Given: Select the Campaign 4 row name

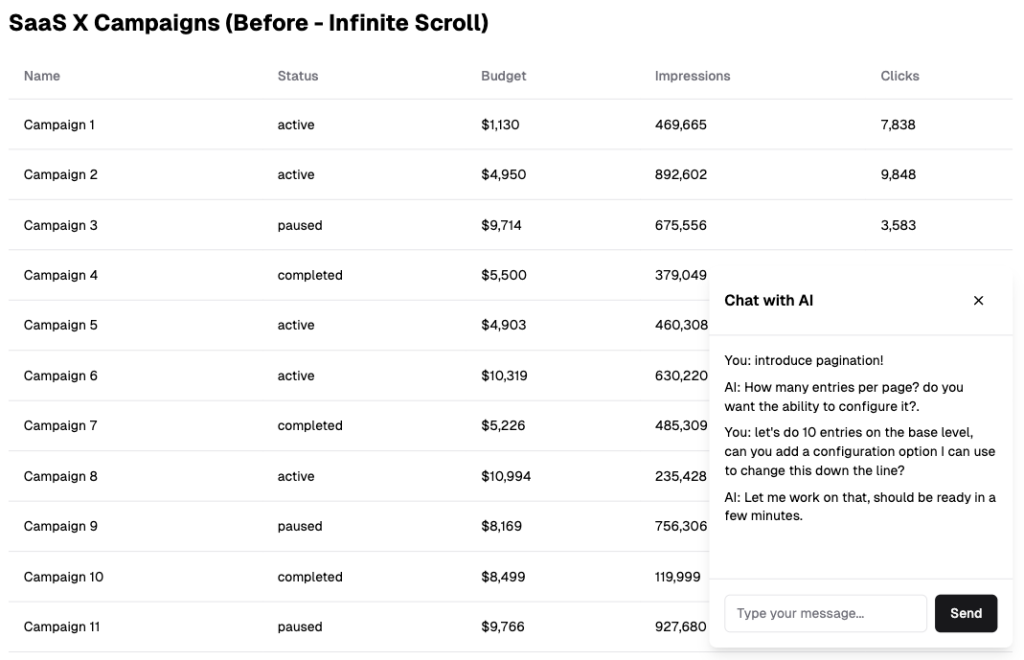Looking at the screenshot, I should coord(61,275).
